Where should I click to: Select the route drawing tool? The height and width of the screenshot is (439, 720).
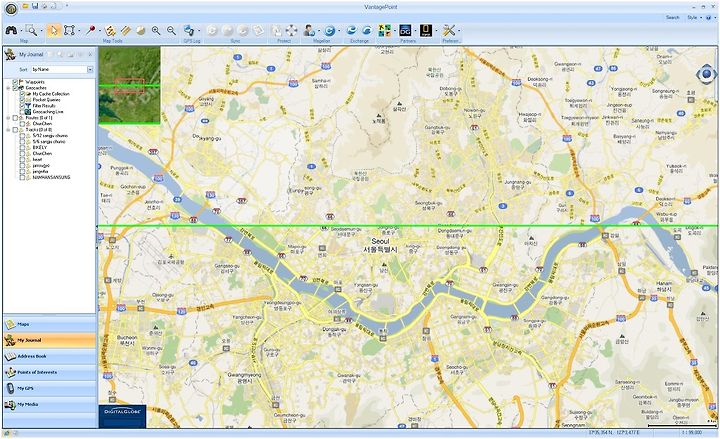(110, 30)
